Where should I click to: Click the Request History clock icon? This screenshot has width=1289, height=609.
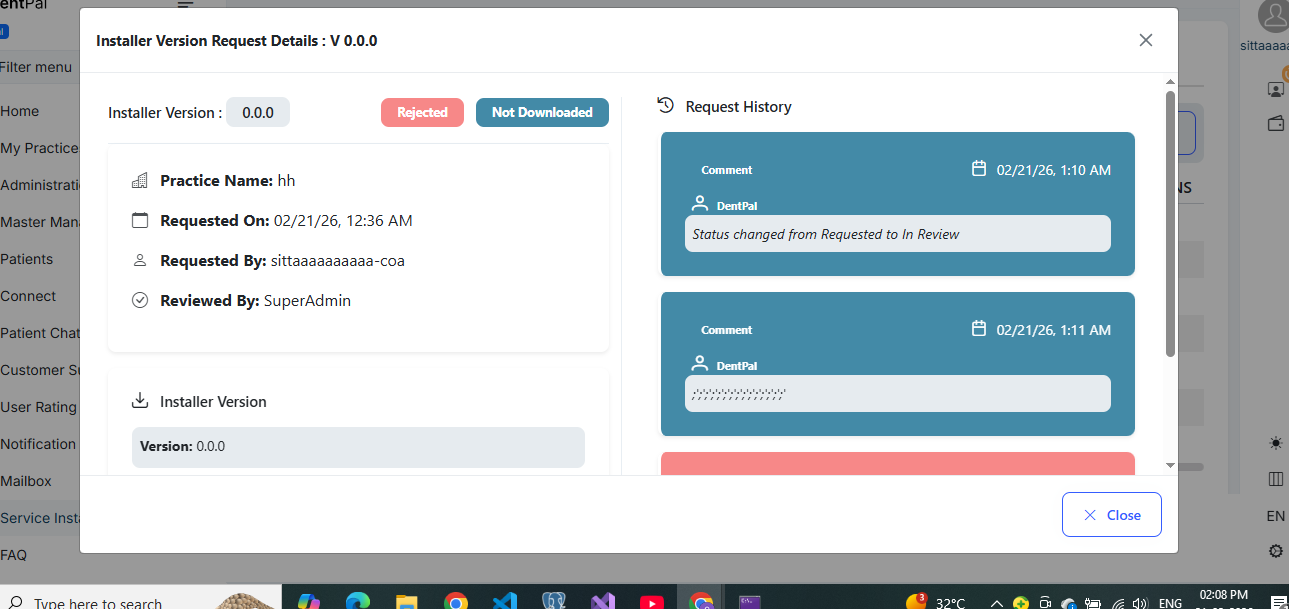pos(665,105)
